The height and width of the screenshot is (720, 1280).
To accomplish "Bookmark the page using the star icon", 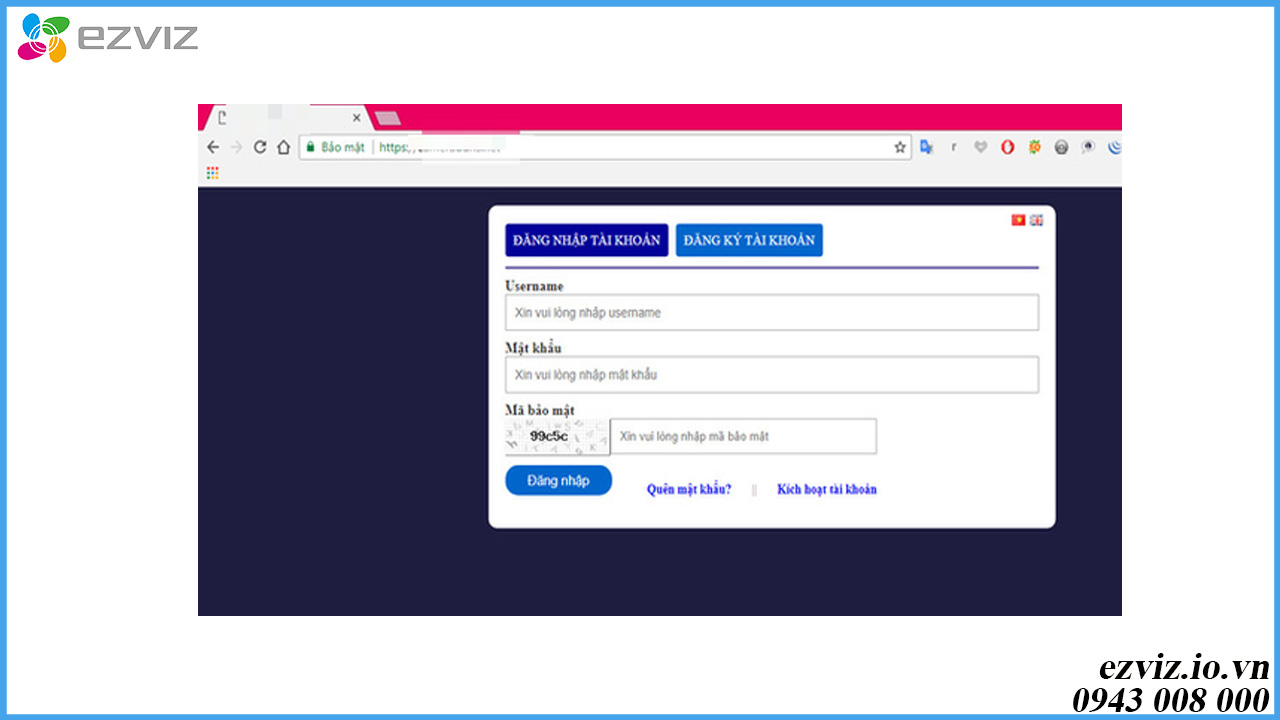I will tap(899, 147).
